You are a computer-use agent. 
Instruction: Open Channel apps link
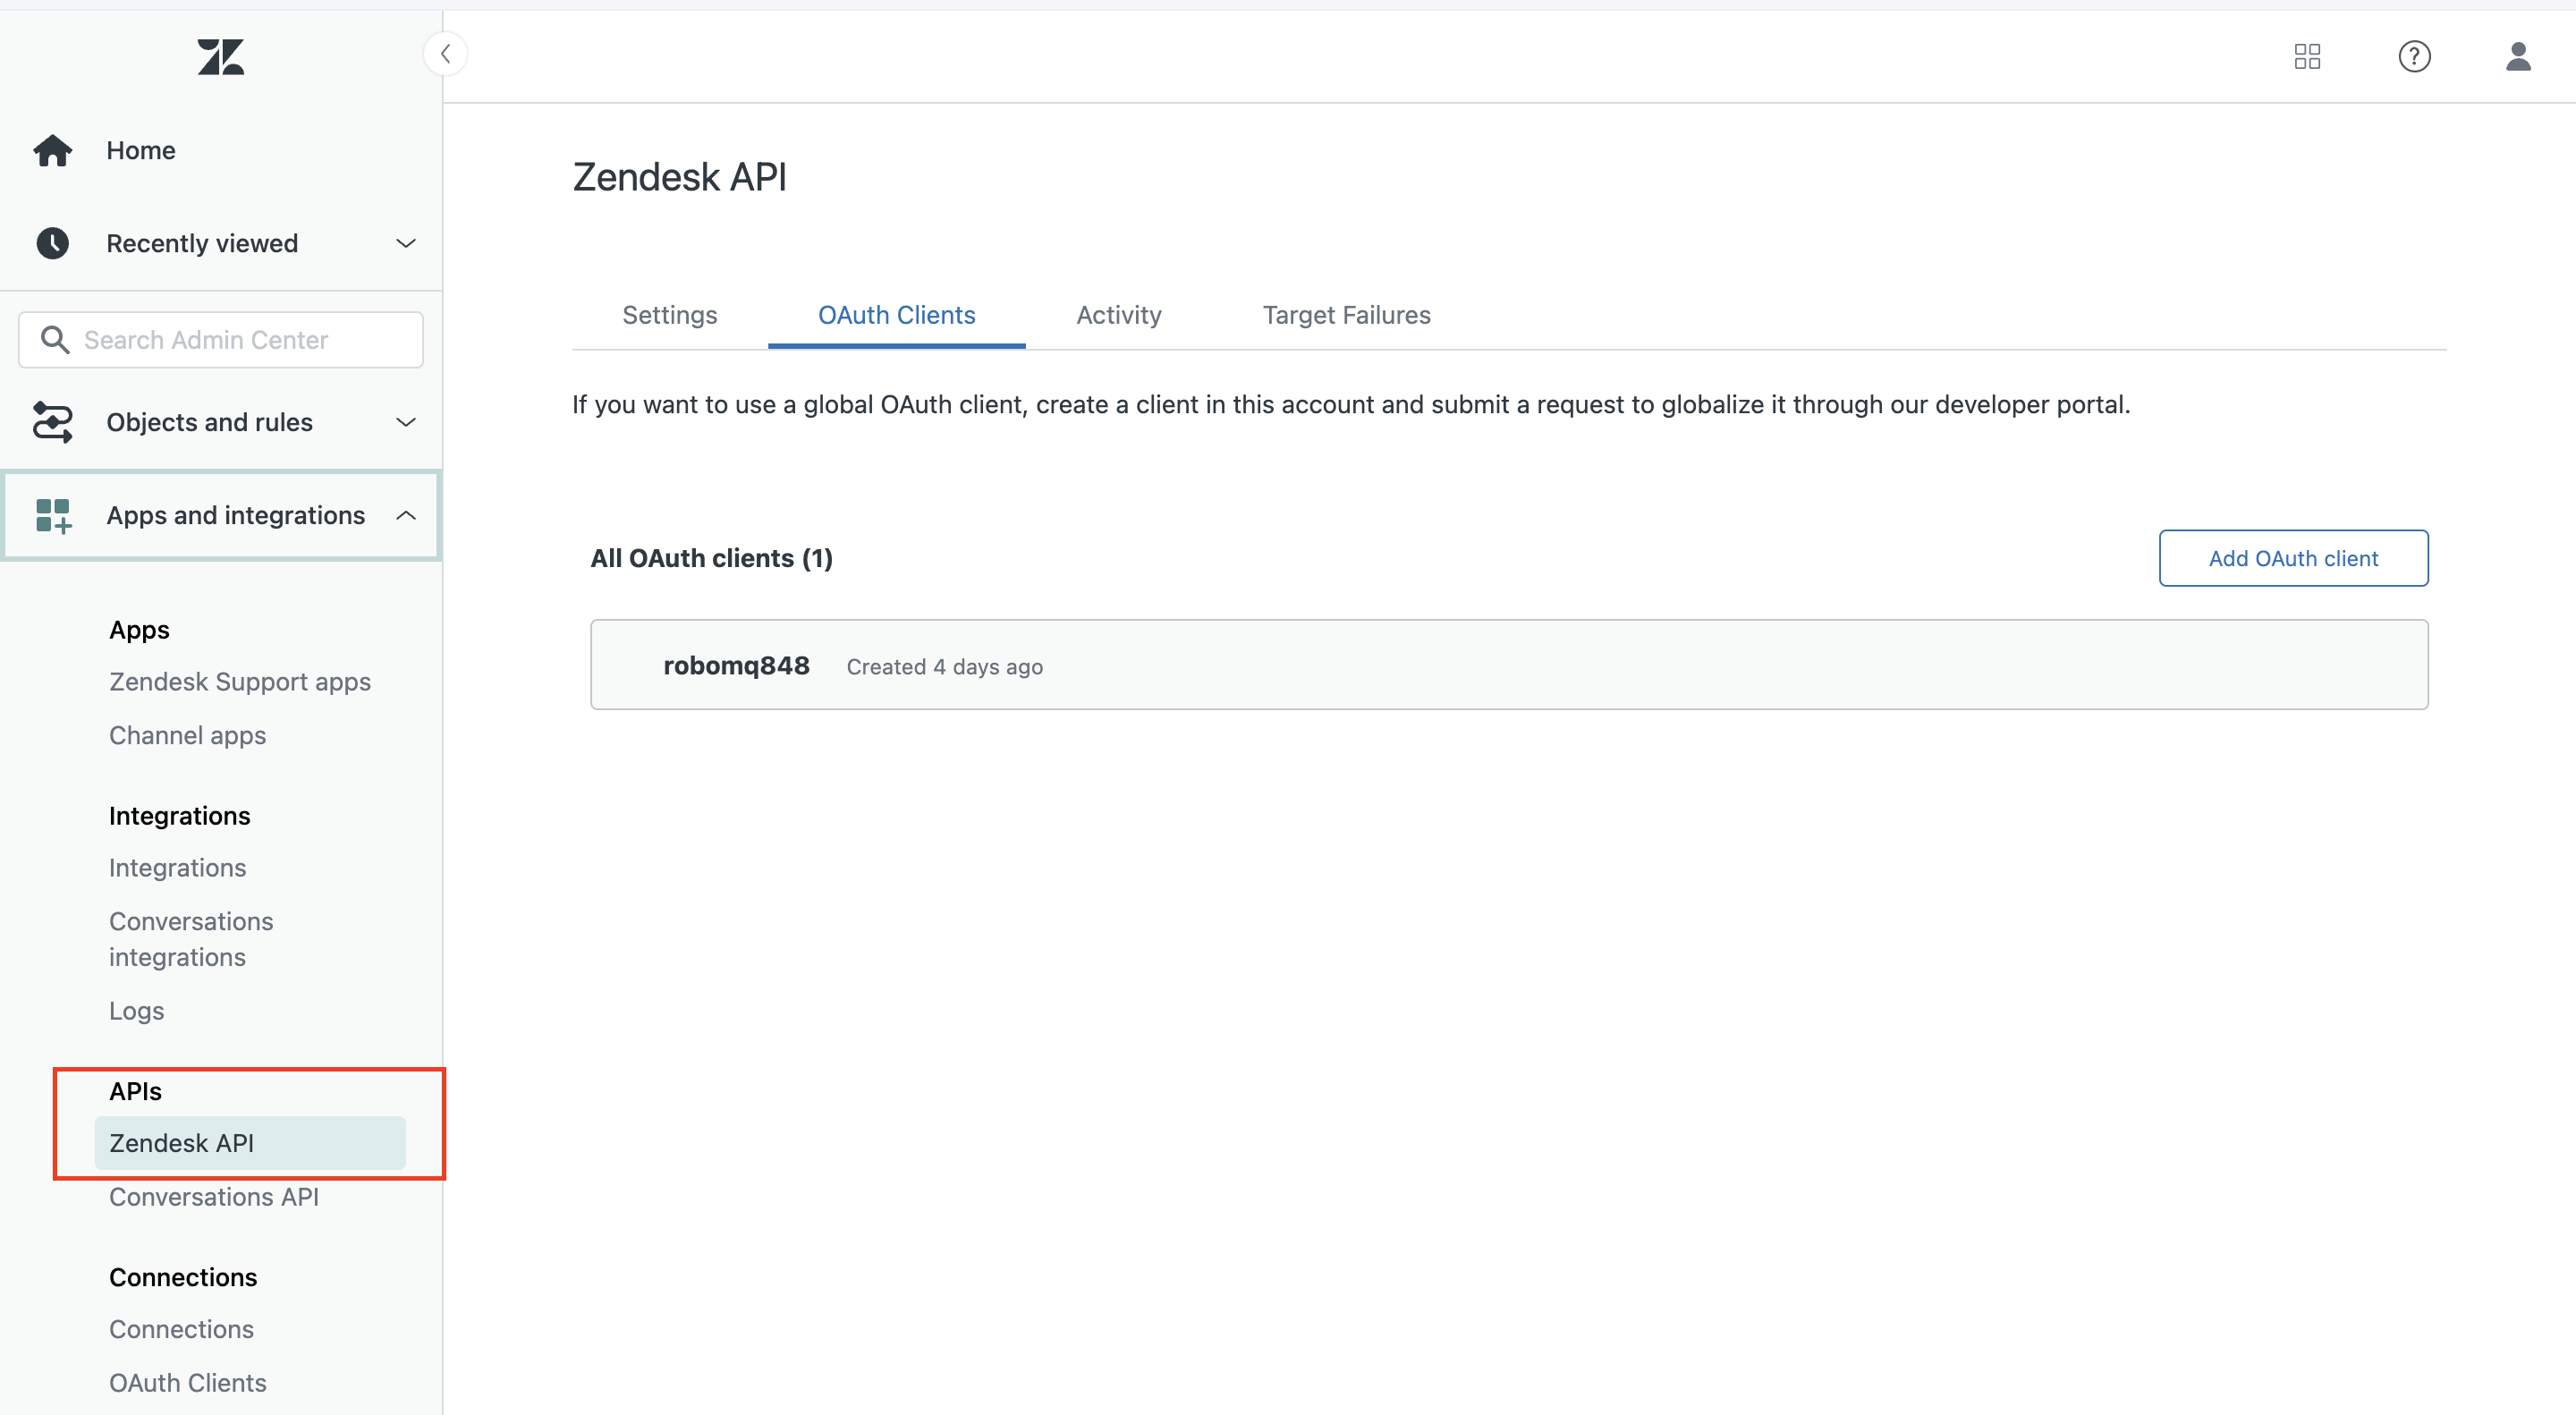(188, 735)
